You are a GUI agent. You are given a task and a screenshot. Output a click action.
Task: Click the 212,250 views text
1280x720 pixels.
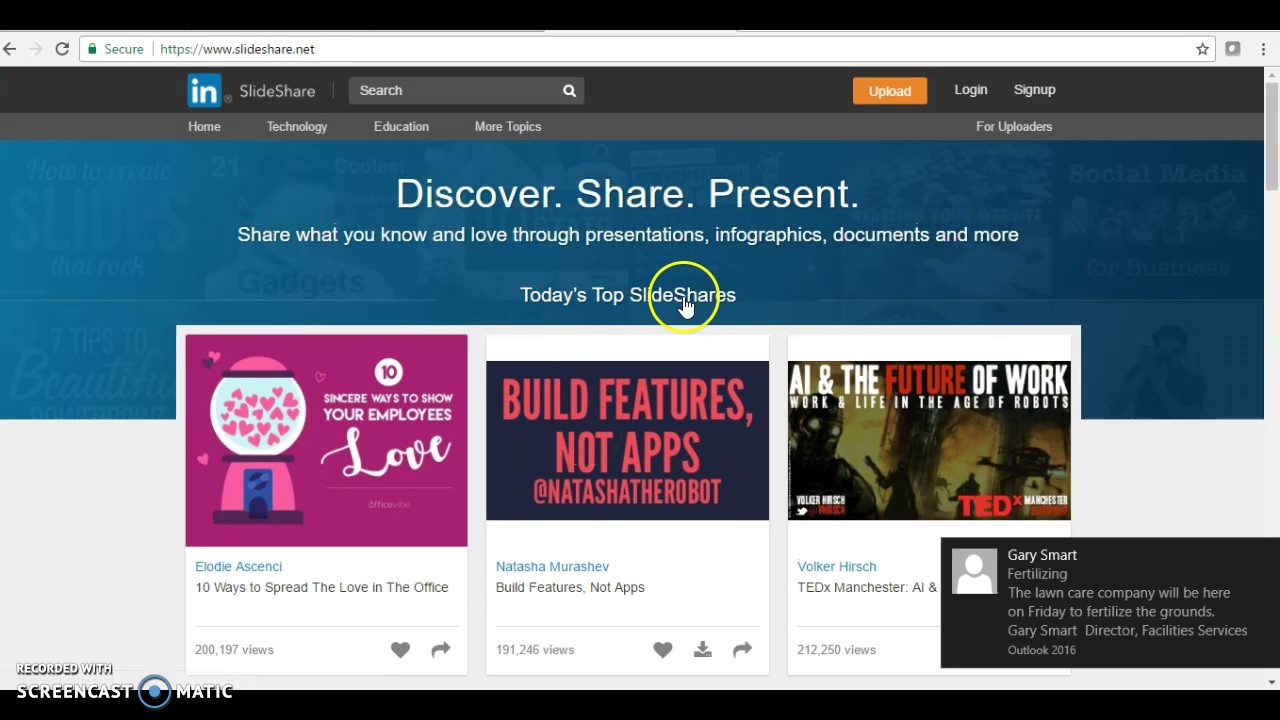point(837,650)
